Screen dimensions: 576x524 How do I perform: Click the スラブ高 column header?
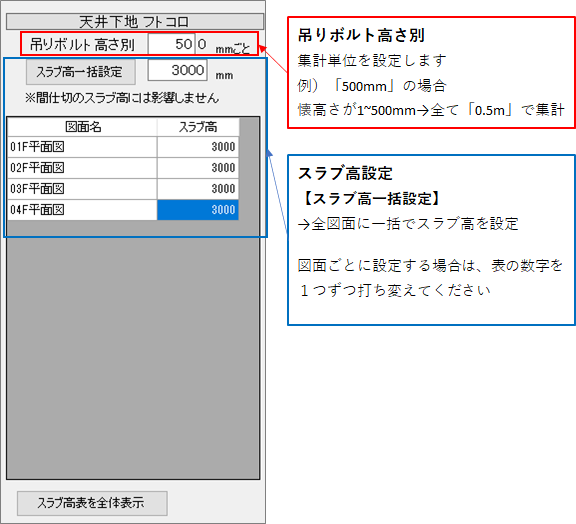[x=198, y=127]
